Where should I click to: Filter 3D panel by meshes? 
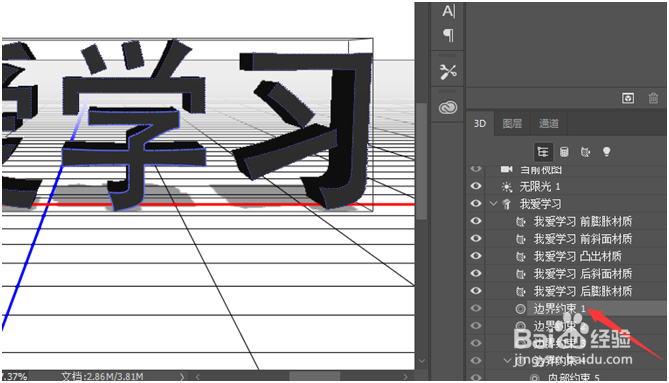564,152
